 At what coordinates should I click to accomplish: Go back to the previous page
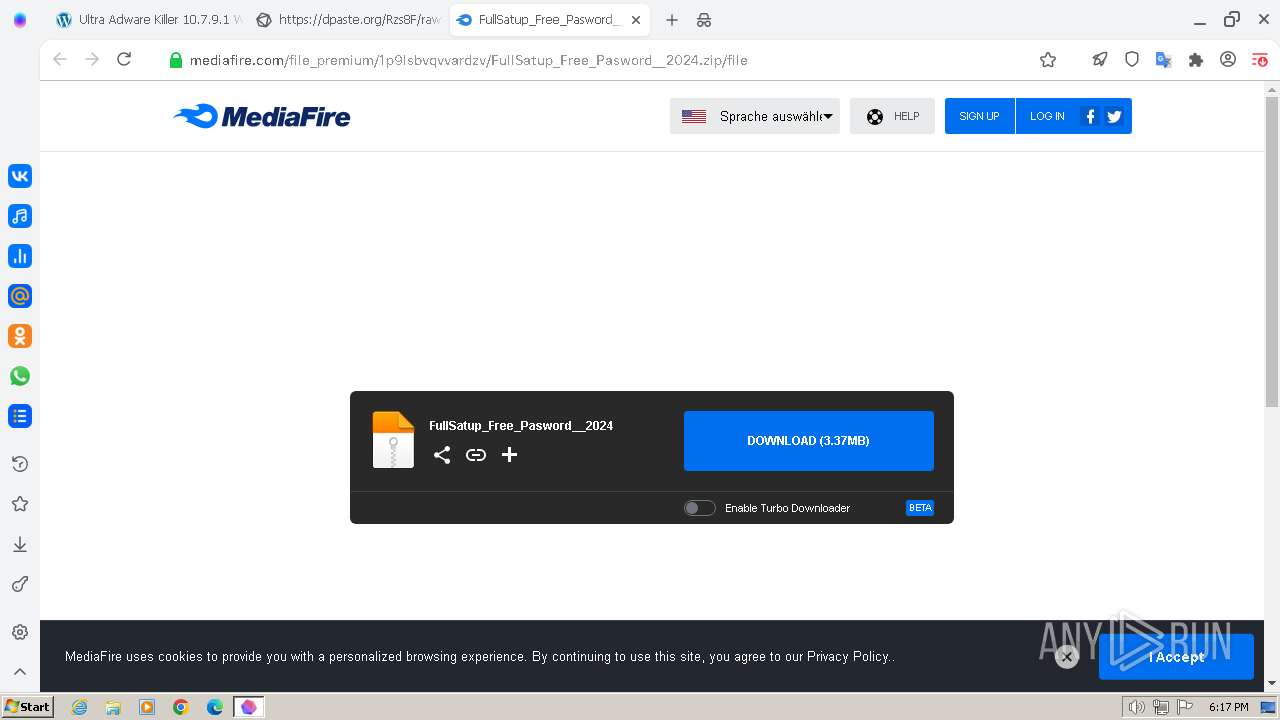tap(59, 60)
